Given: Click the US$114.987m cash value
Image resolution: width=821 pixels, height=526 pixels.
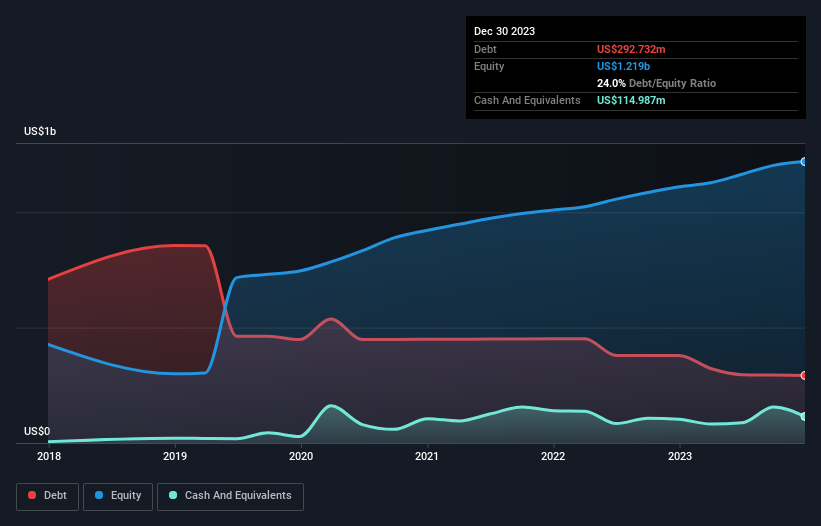Looking at the screenshot, I should point(631,100).
